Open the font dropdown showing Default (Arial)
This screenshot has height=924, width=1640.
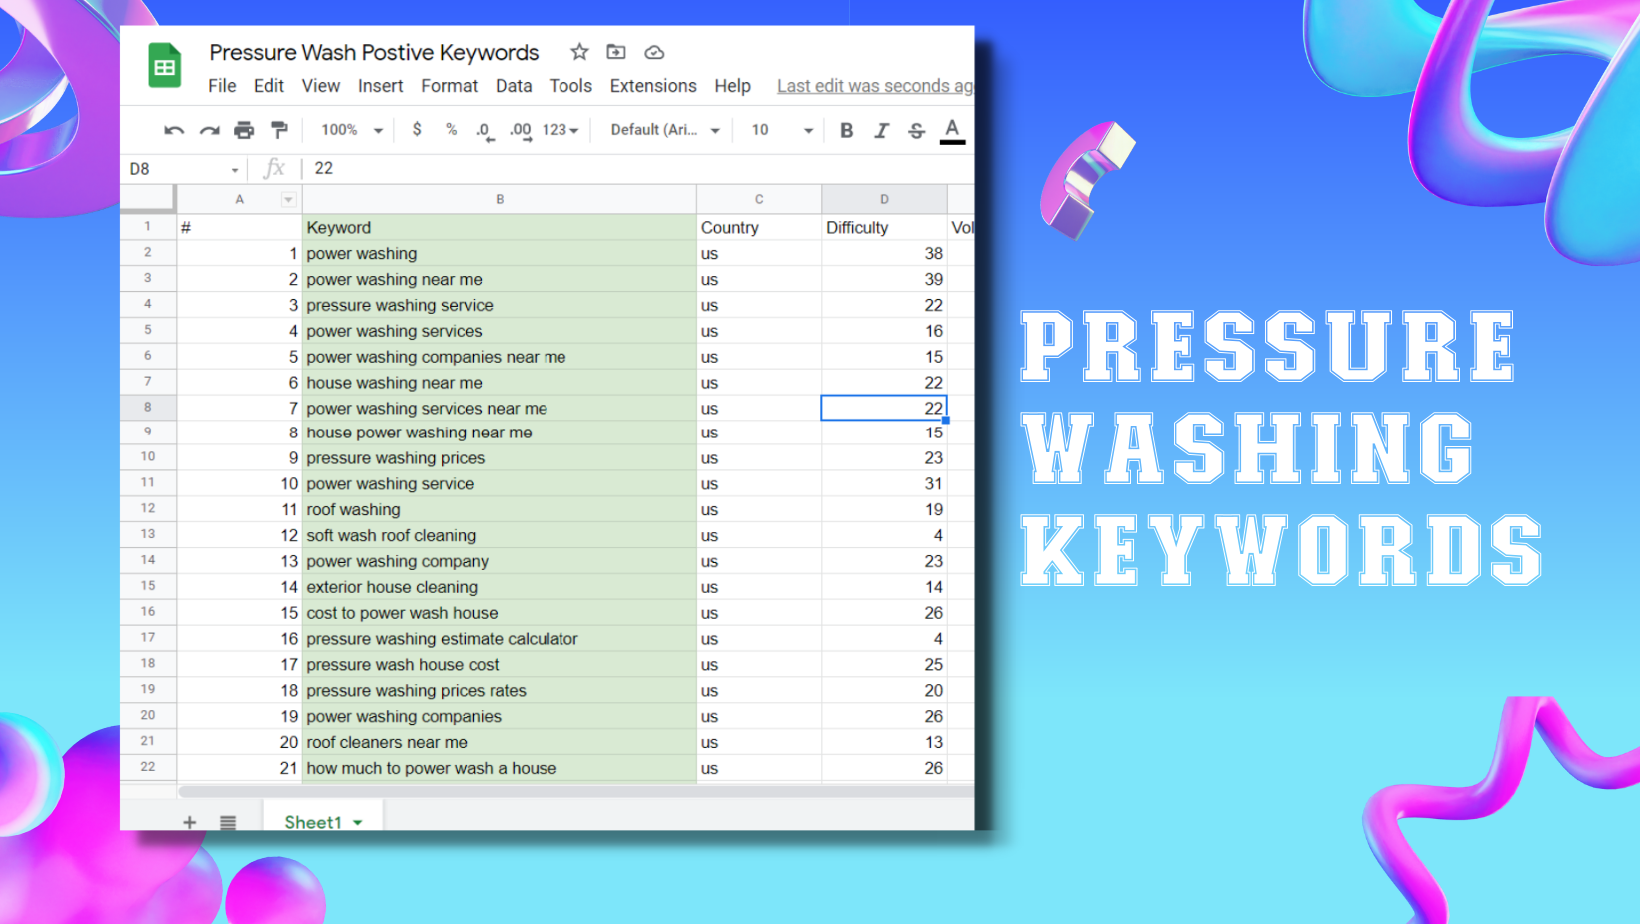point(663,130)
